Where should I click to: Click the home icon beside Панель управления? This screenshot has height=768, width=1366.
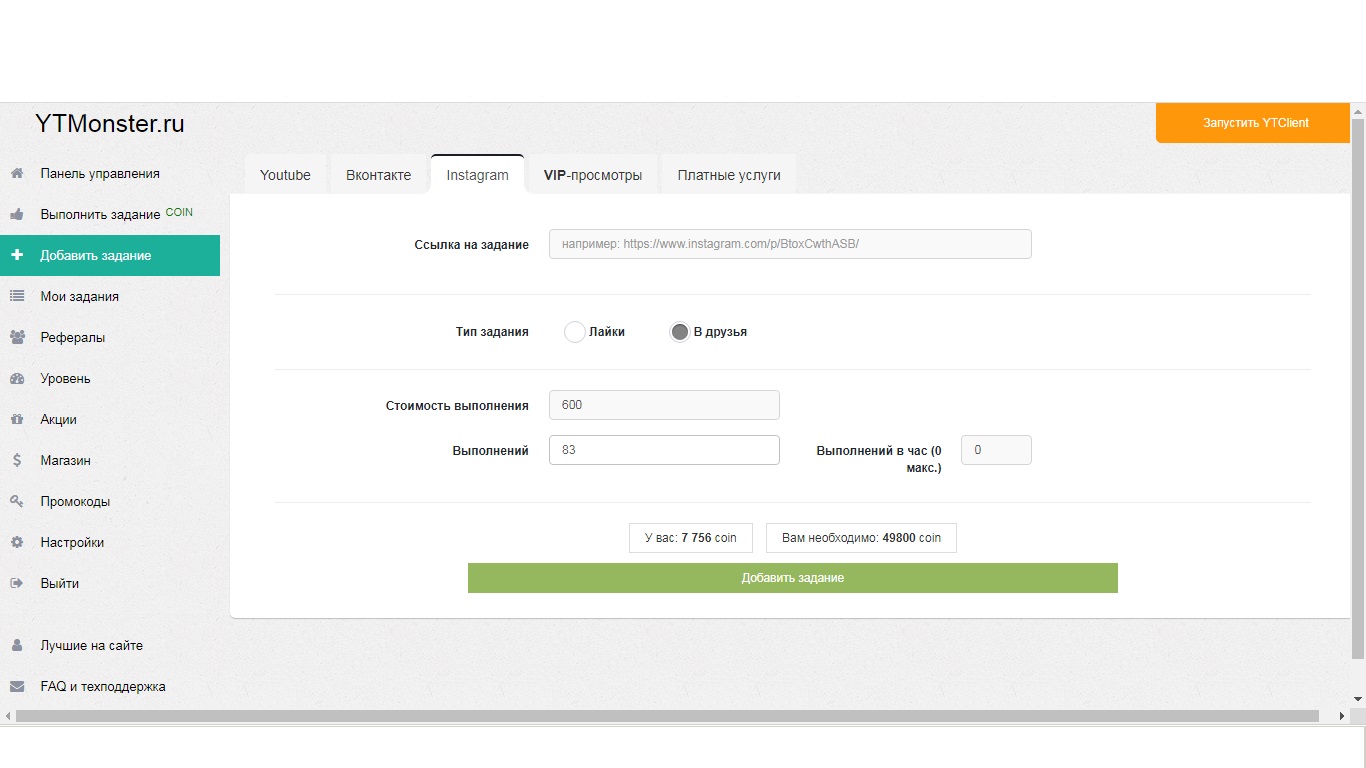click(17, 174)
